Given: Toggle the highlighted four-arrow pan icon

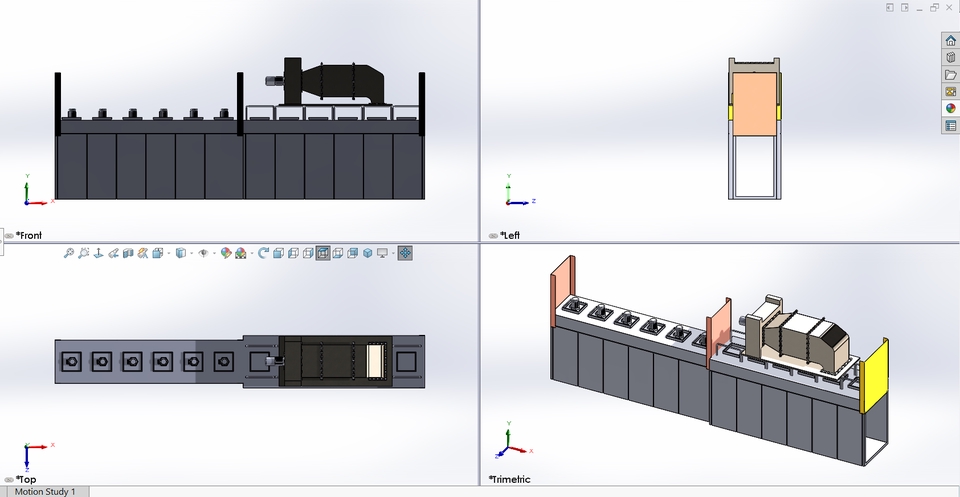Looking at the screenshot, I should coord(406,253).
